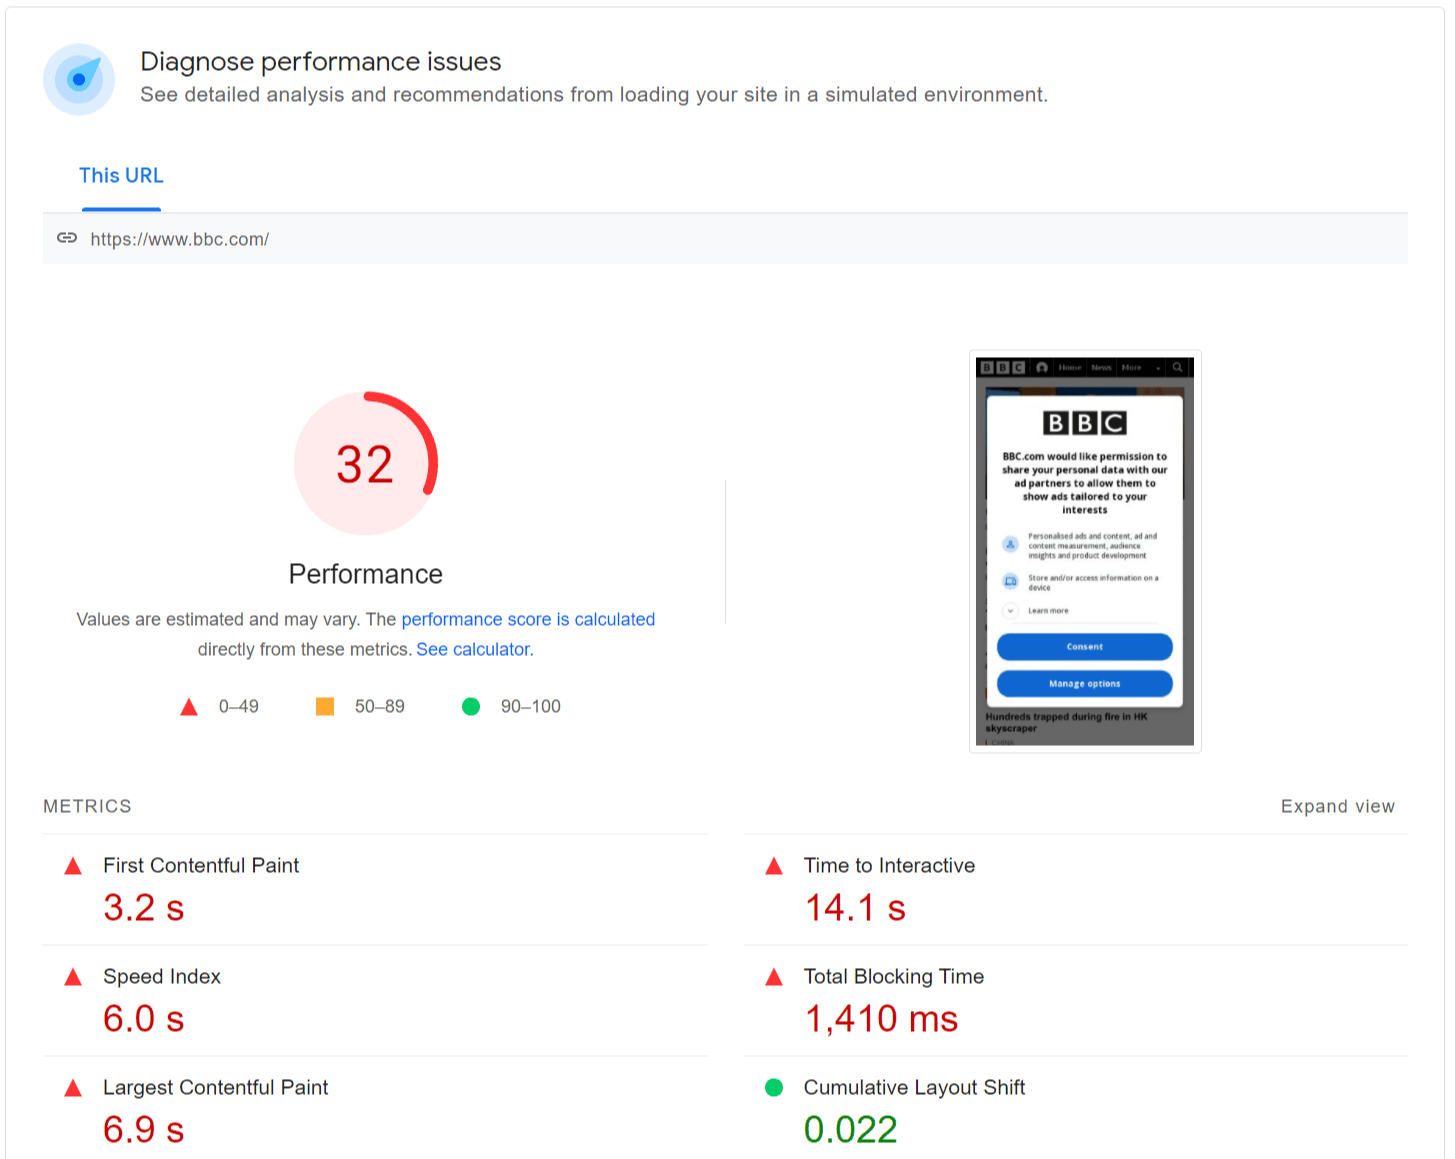The height and width of the screenshot is (1159, 1455).
Task: Click the red 0–49 legend triangle
Action: coord(189,706)
